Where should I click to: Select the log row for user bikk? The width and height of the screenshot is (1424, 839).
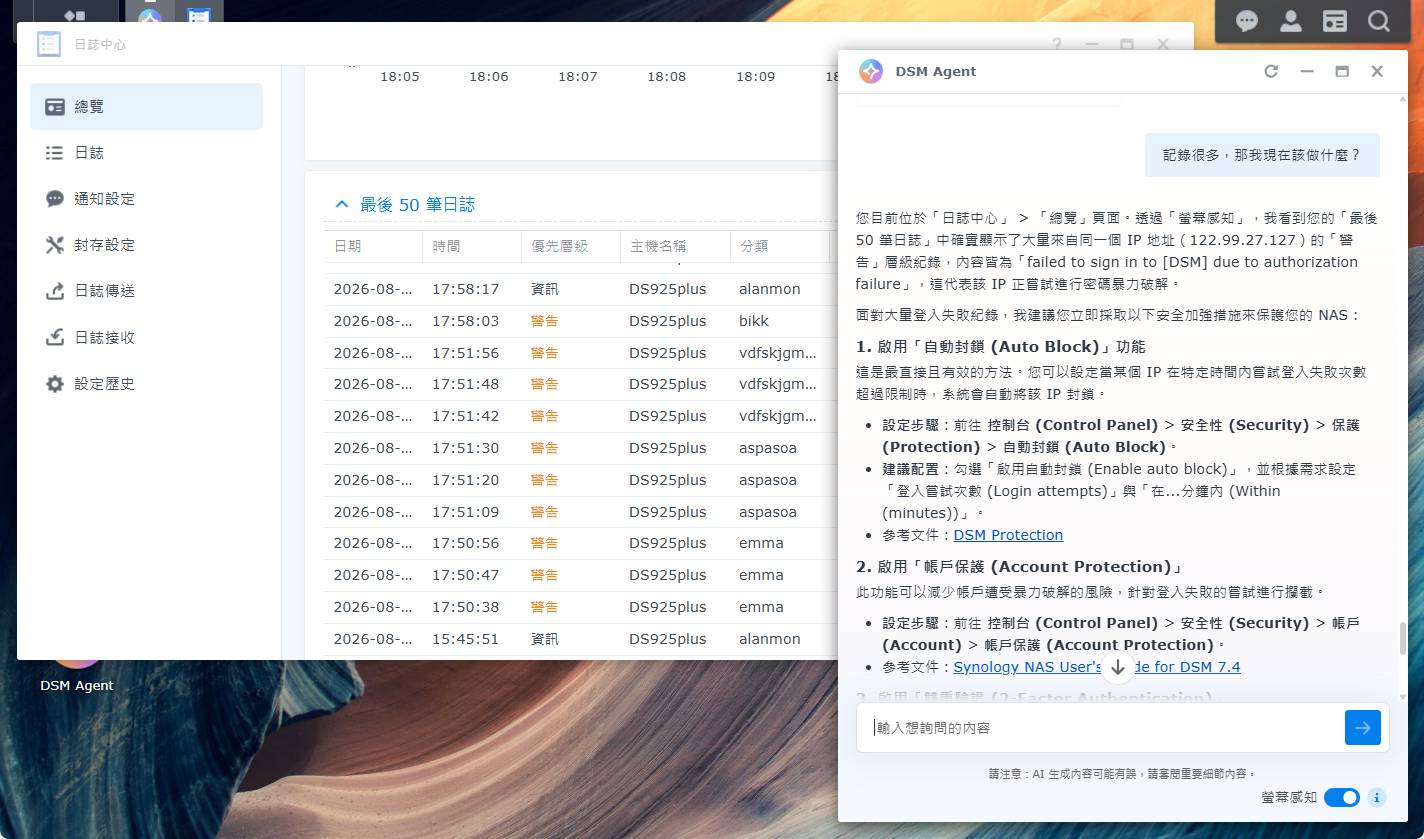tap(580, 321)
